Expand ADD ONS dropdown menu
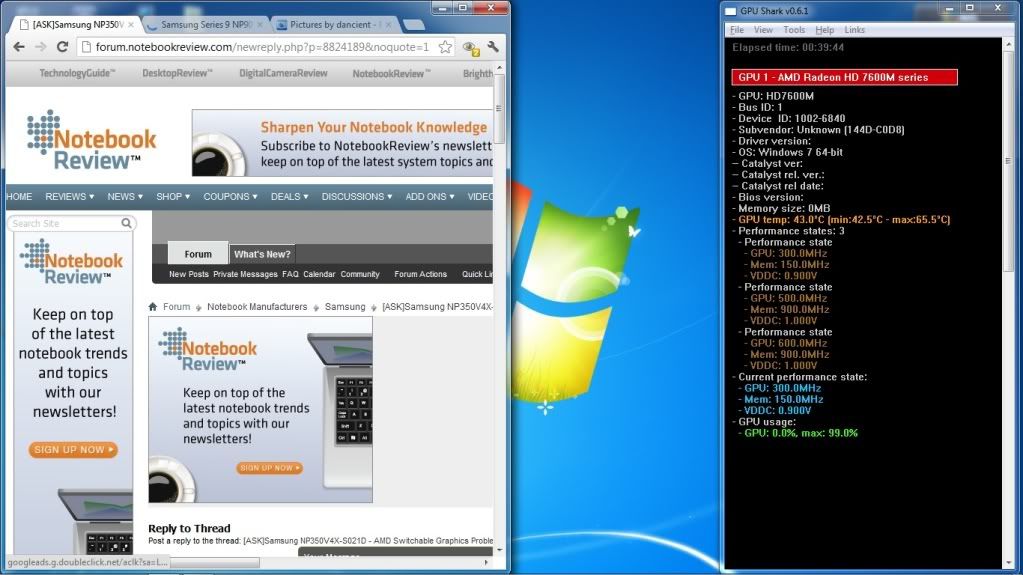The height and width of the screenshot is (575, 1023). point(429,196)
